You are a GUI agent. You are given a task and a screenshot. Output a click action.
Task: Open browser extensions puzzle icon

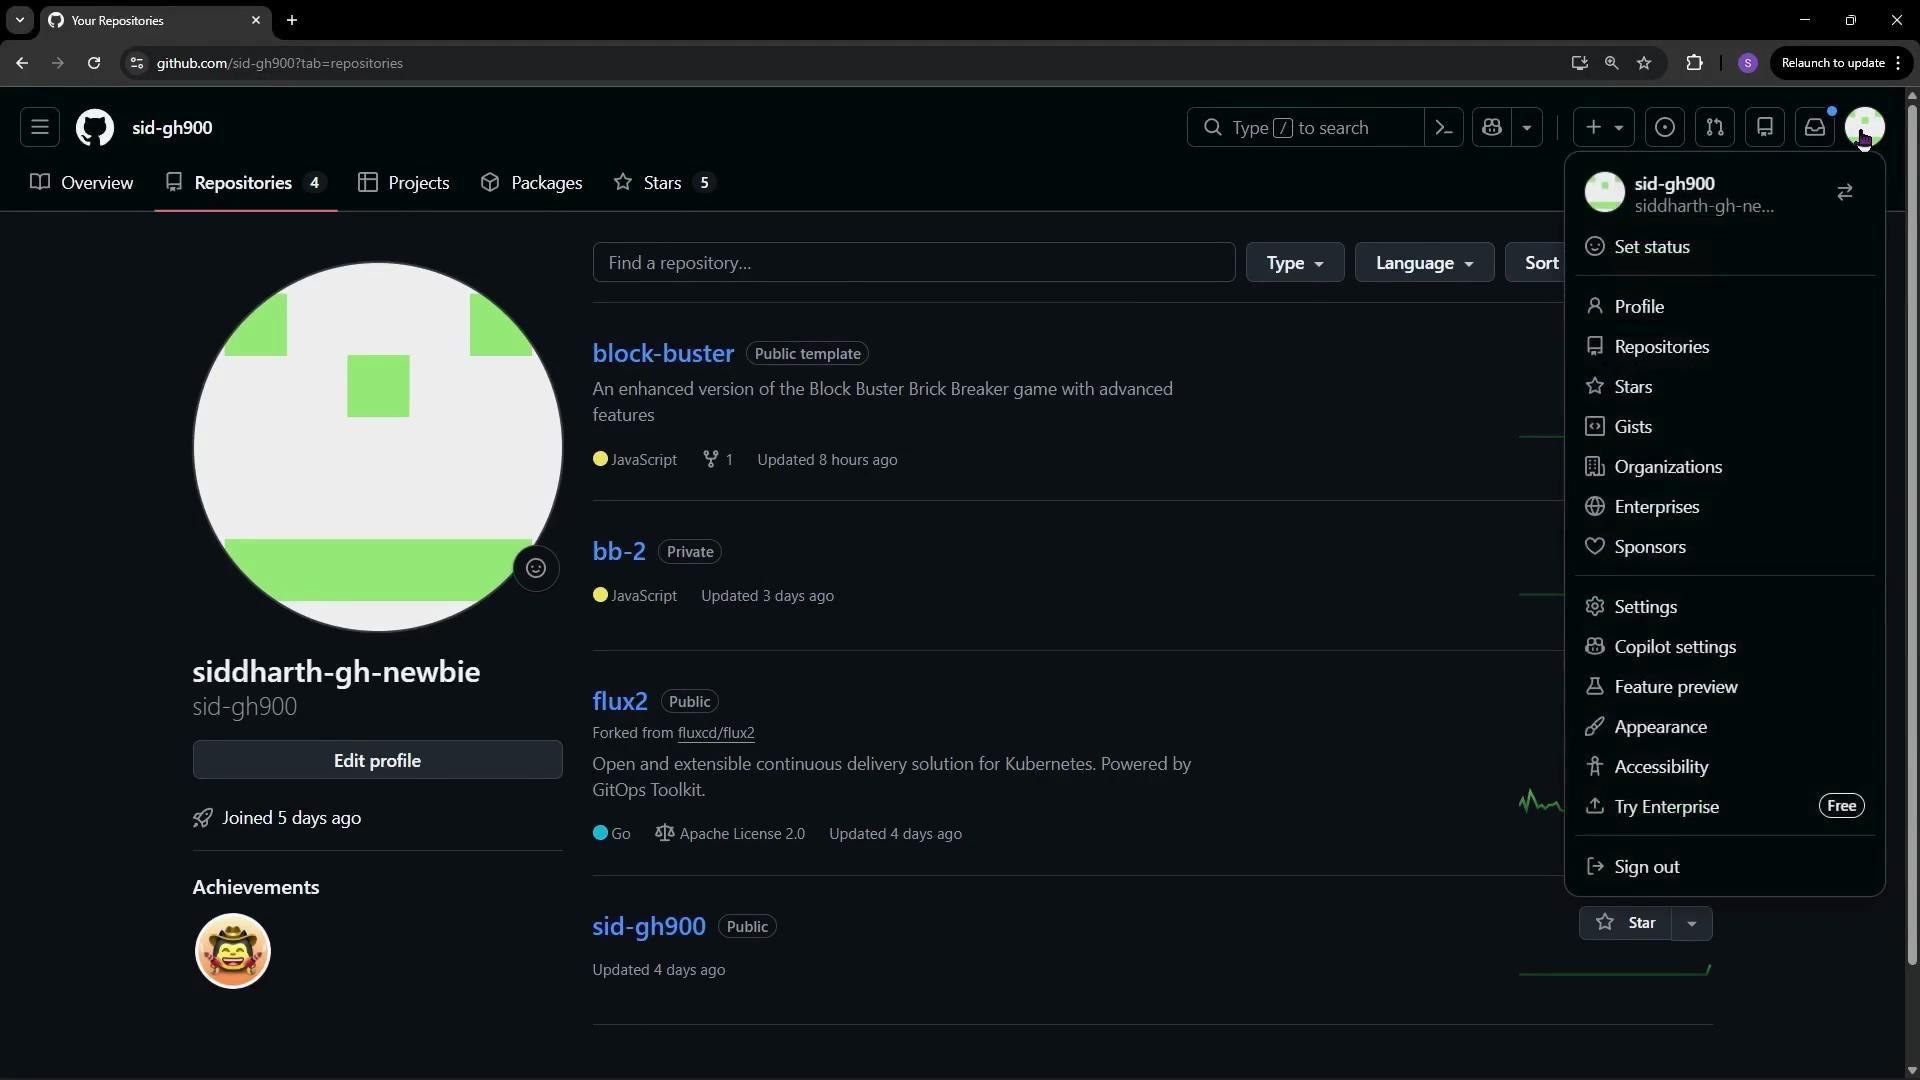[1694, 62]
